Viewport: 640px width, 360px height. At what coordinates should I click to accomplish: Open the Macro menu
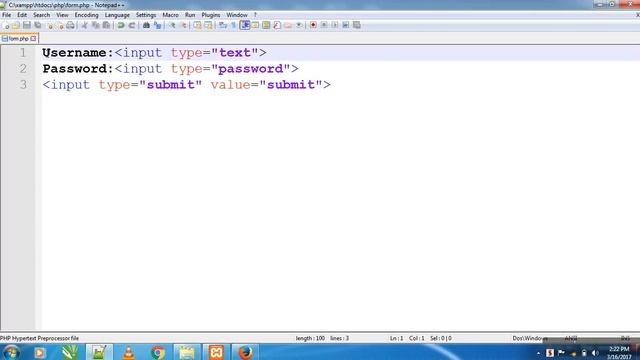(x=171, y=15)
